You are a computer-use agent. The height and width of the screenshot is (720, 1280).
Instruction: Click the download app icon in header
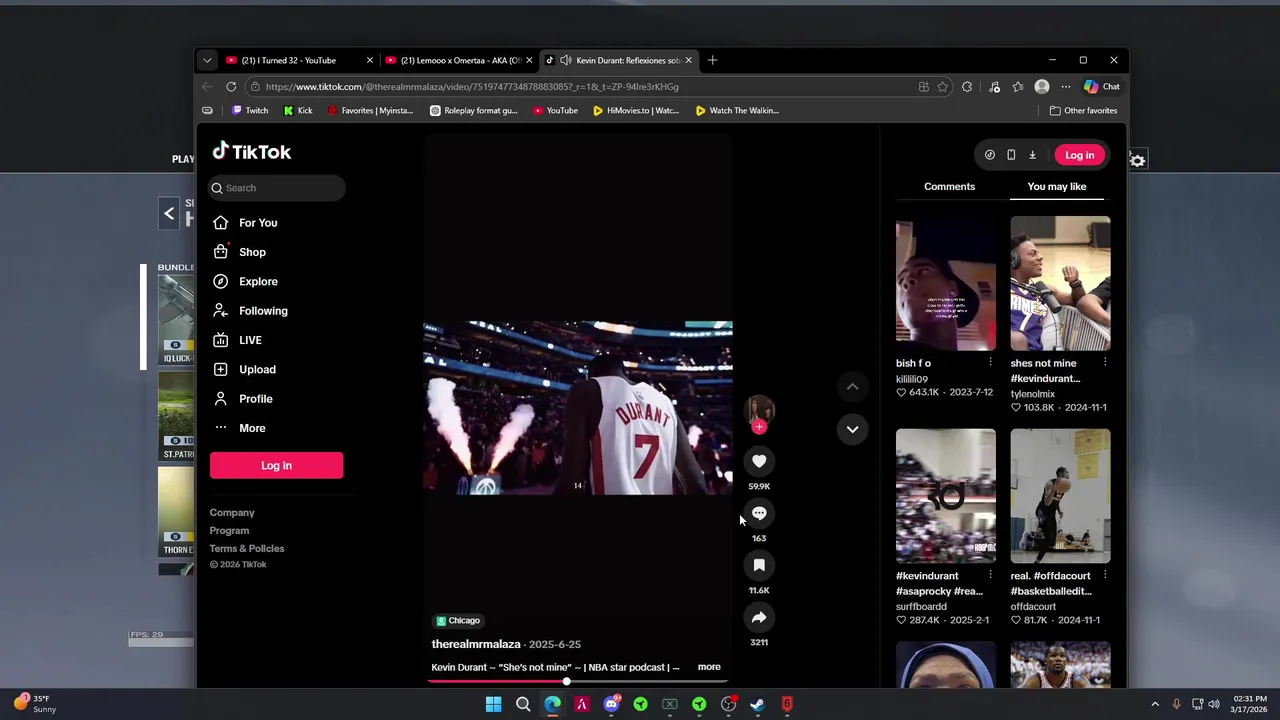tap(1032, 155)
